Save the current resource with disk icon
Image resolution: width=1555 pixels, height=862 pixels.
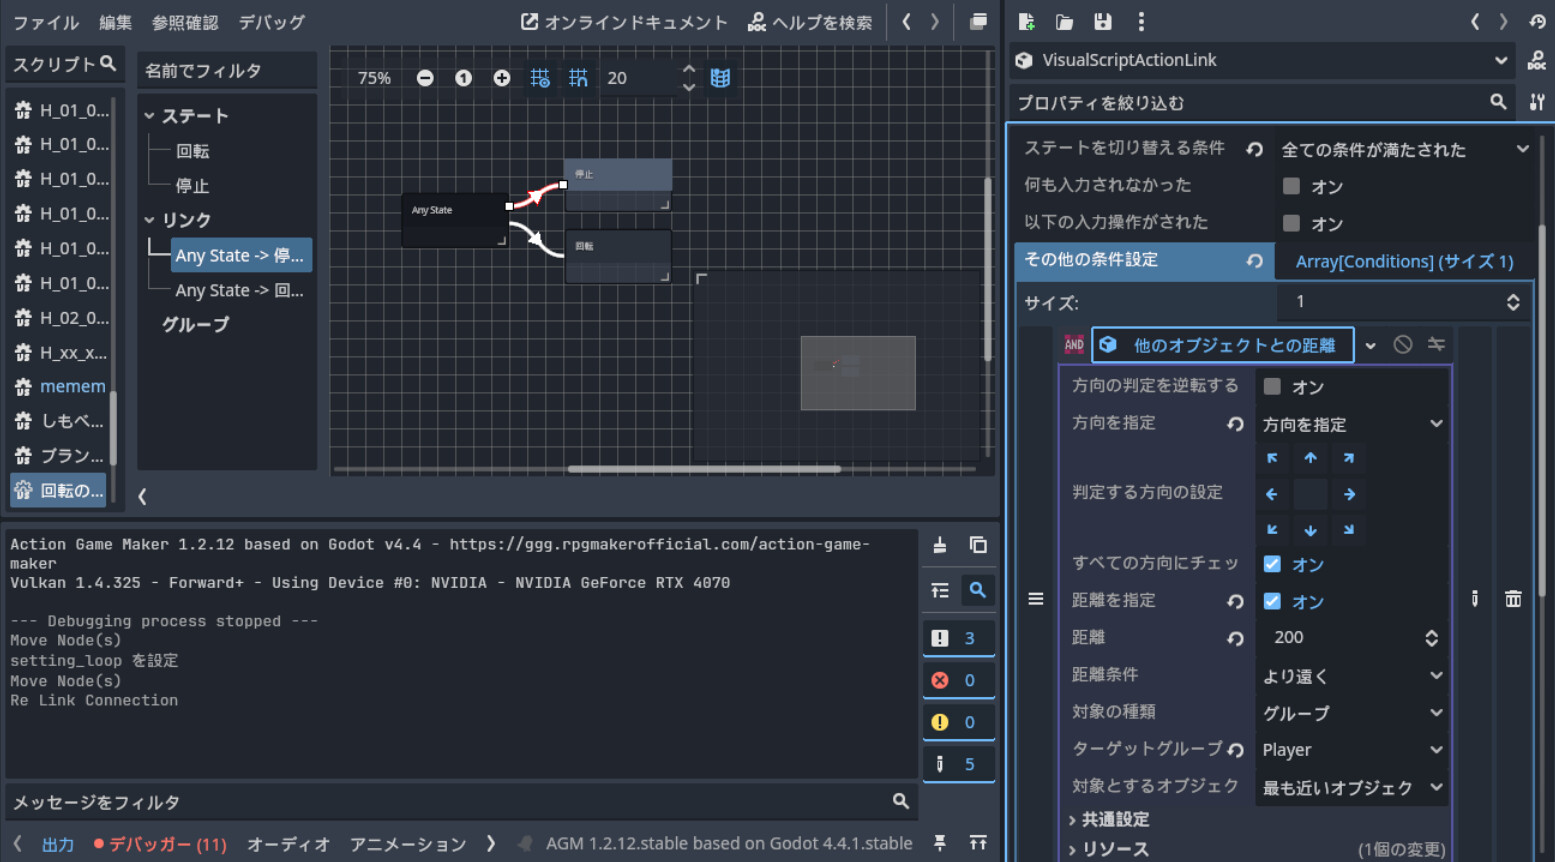tap(1102, 21)
